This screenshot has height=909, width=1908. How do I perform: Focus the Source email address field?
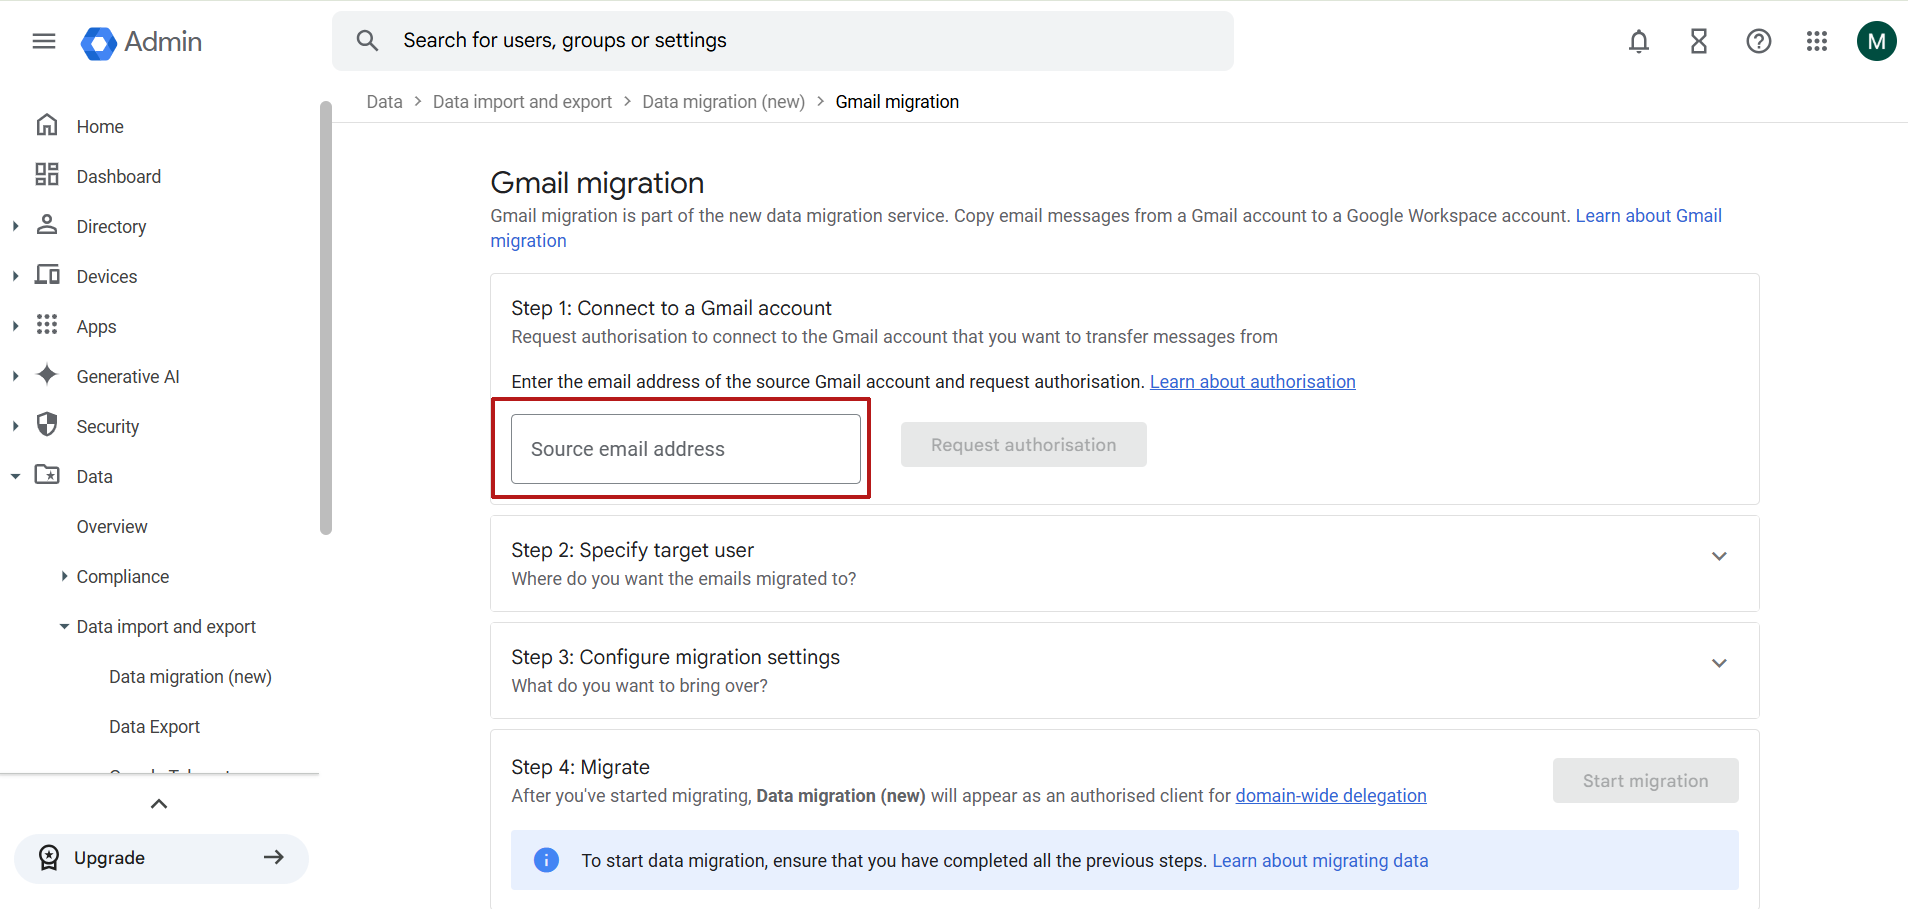pyautogui.click(x=685, y=449)
